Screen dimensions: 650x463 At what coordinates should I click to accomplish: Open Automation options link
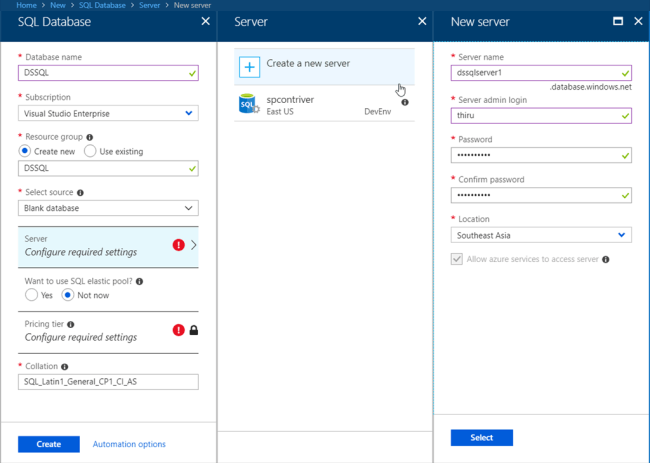pyautogui.click(x=129, y=444)
